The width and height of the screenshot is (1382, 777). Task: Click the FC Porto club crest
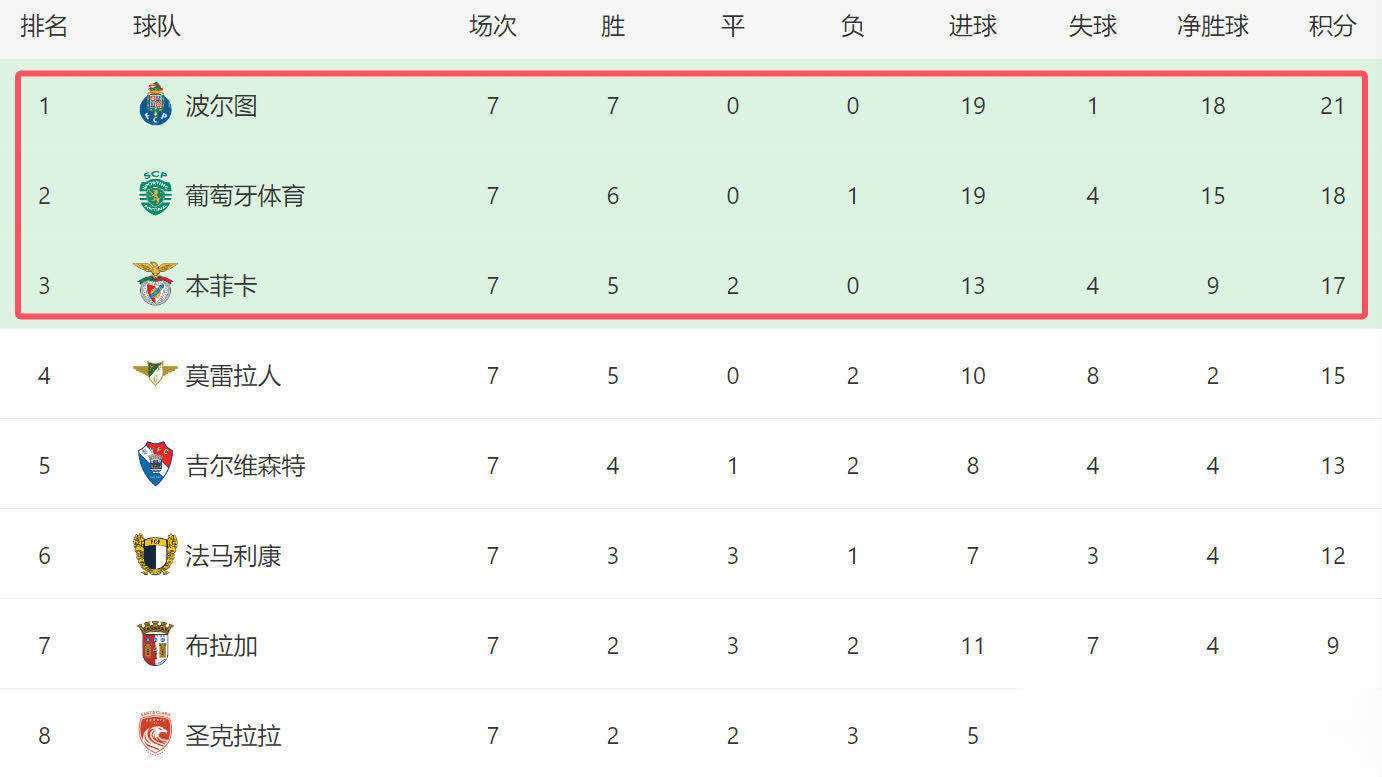[155, 105]
